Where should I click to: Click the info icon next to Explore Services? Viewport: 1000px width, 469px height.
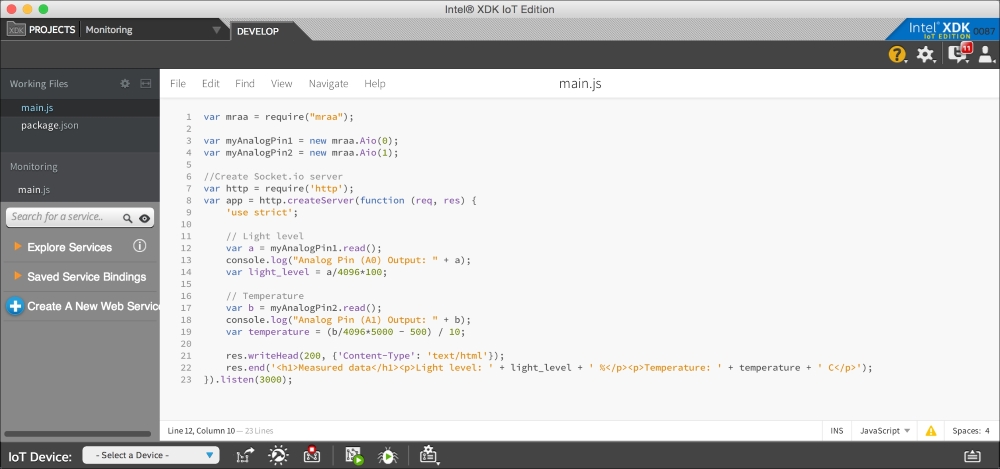[x=140, y=246]
